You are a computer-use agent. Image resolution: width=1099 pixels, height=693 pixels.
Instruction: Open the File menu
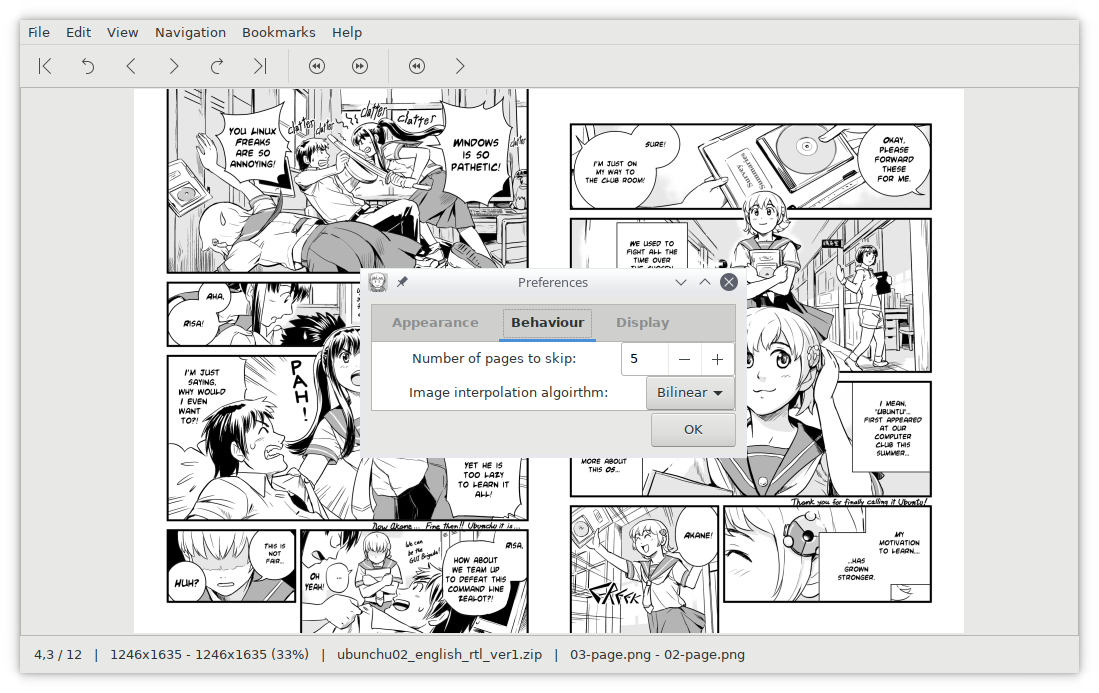(39, 32)
